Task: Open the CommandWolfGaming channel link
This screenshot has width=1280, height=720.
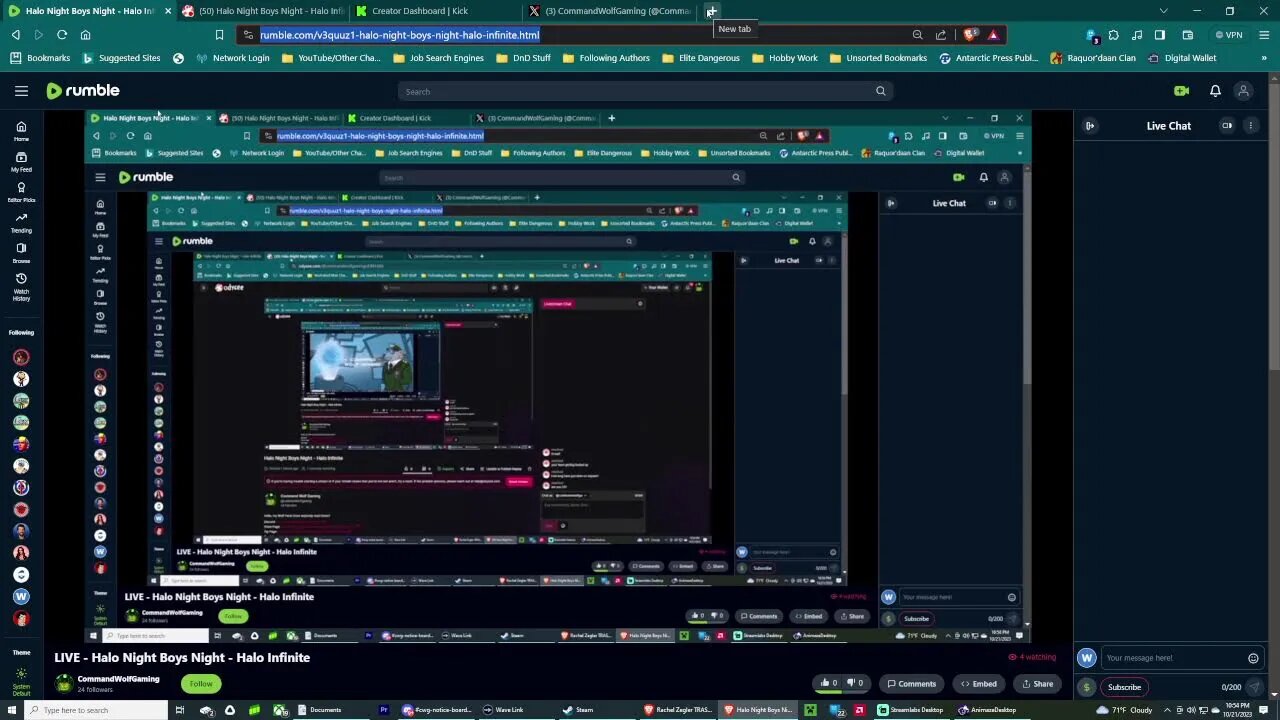Action: [x=118, y=679]
